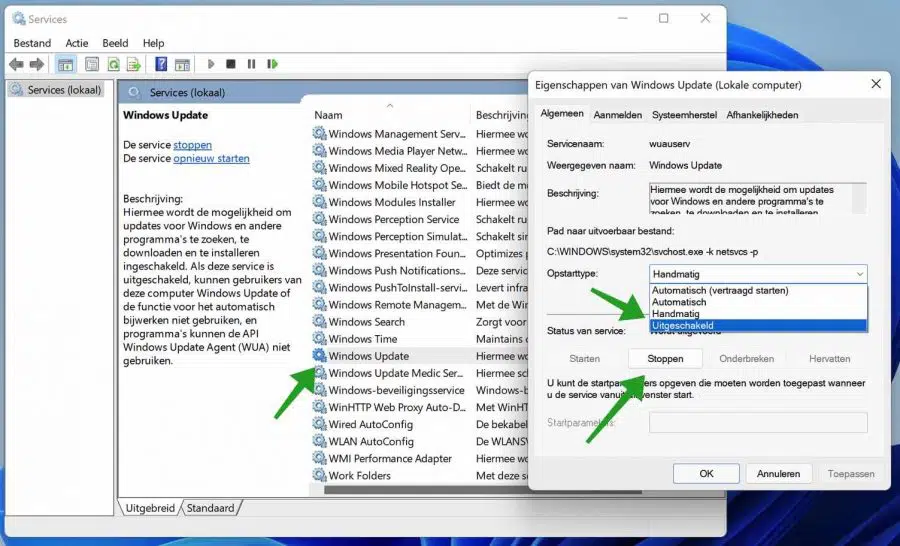Click the Restart service toolbar icon
This screenshot has height=546, width=900.
272,64
